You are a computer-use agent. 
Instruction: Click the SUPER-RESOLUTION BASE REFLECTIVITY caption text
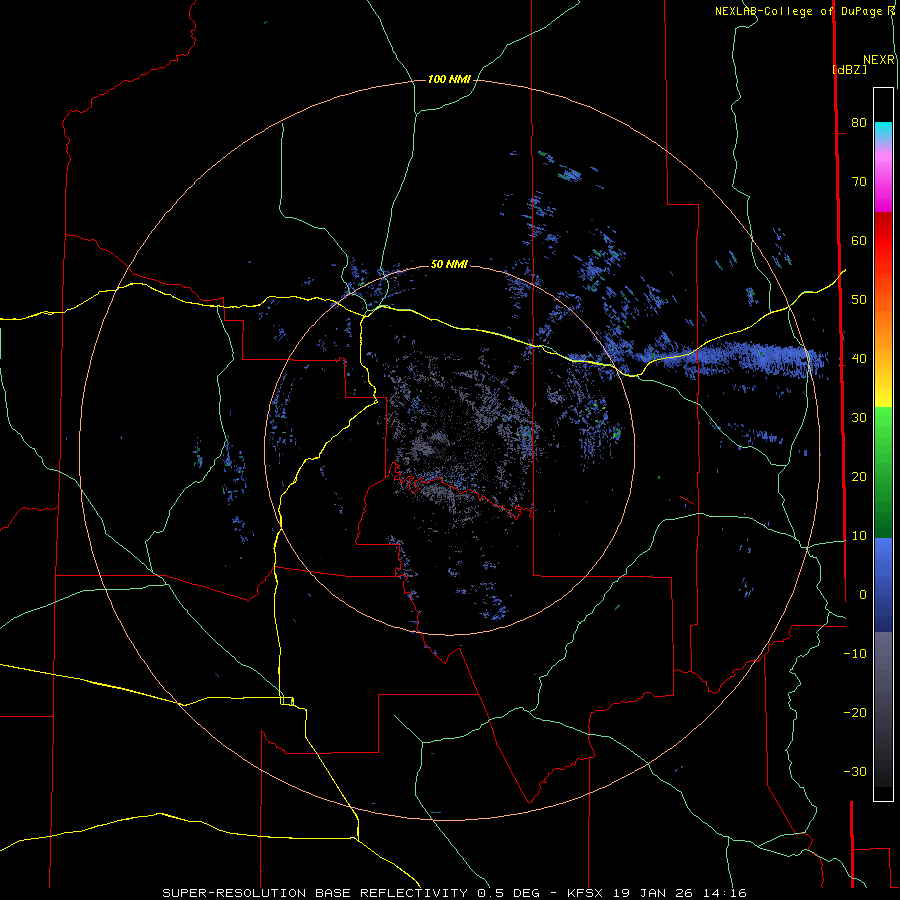pyautogui.click(x=315, y=893)
